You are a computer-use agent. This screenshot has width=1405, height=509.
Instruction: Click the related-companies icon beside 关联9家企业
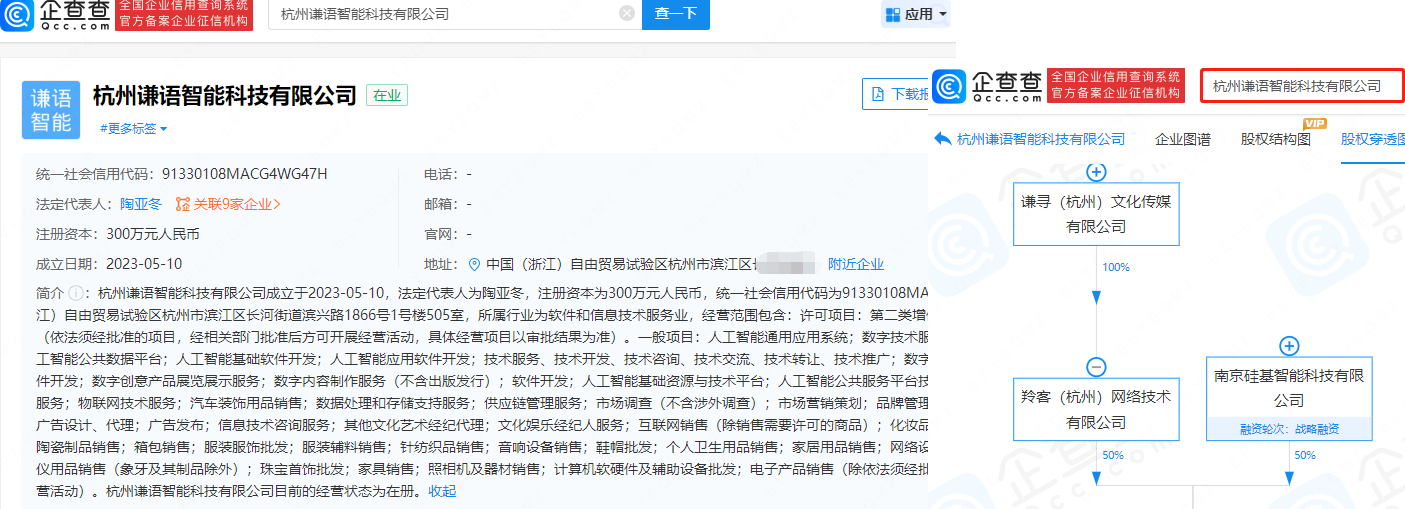tap(182, 204)
